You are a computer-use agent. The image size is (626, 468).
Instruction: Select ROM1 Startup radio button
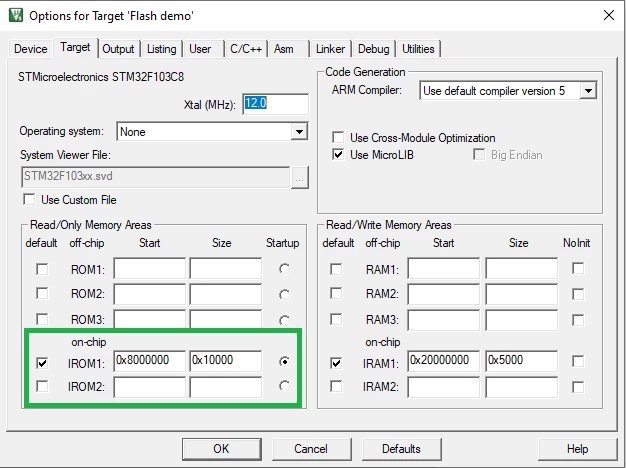[284, 269]
